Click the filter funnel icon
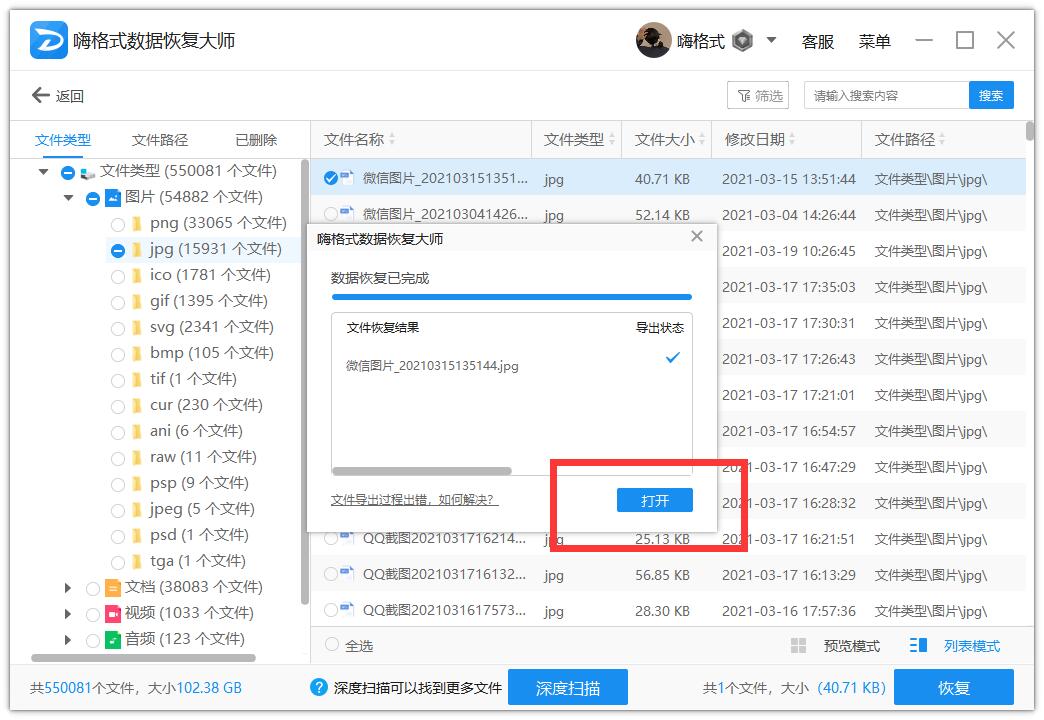The height and width of the screenshot is (720, 1044). 744,96
